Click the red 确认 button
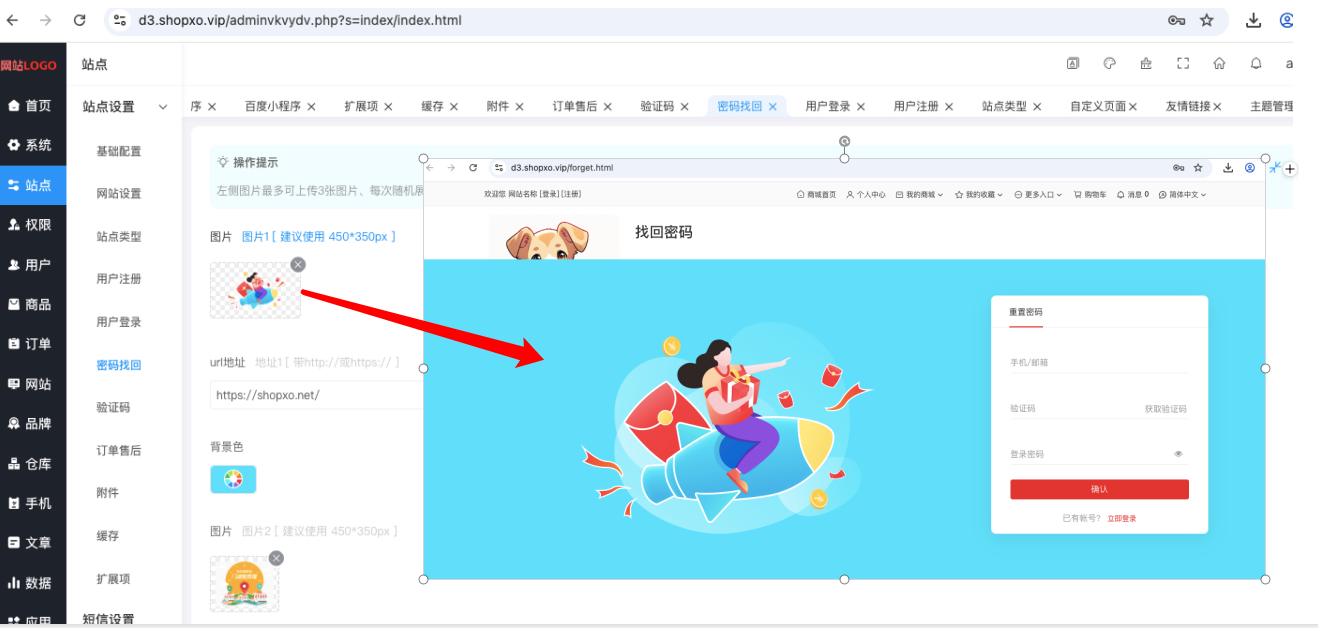The height and width of the screenshot is (628, 1318). click(1099, 489)
